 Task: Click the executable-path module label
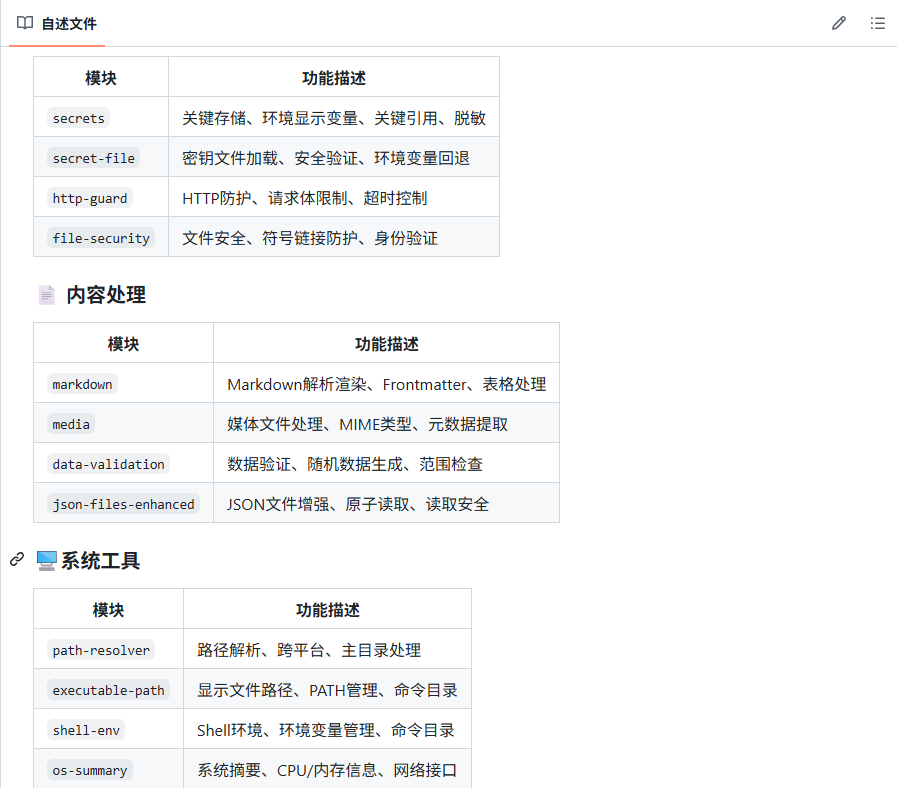pos(108,690)
